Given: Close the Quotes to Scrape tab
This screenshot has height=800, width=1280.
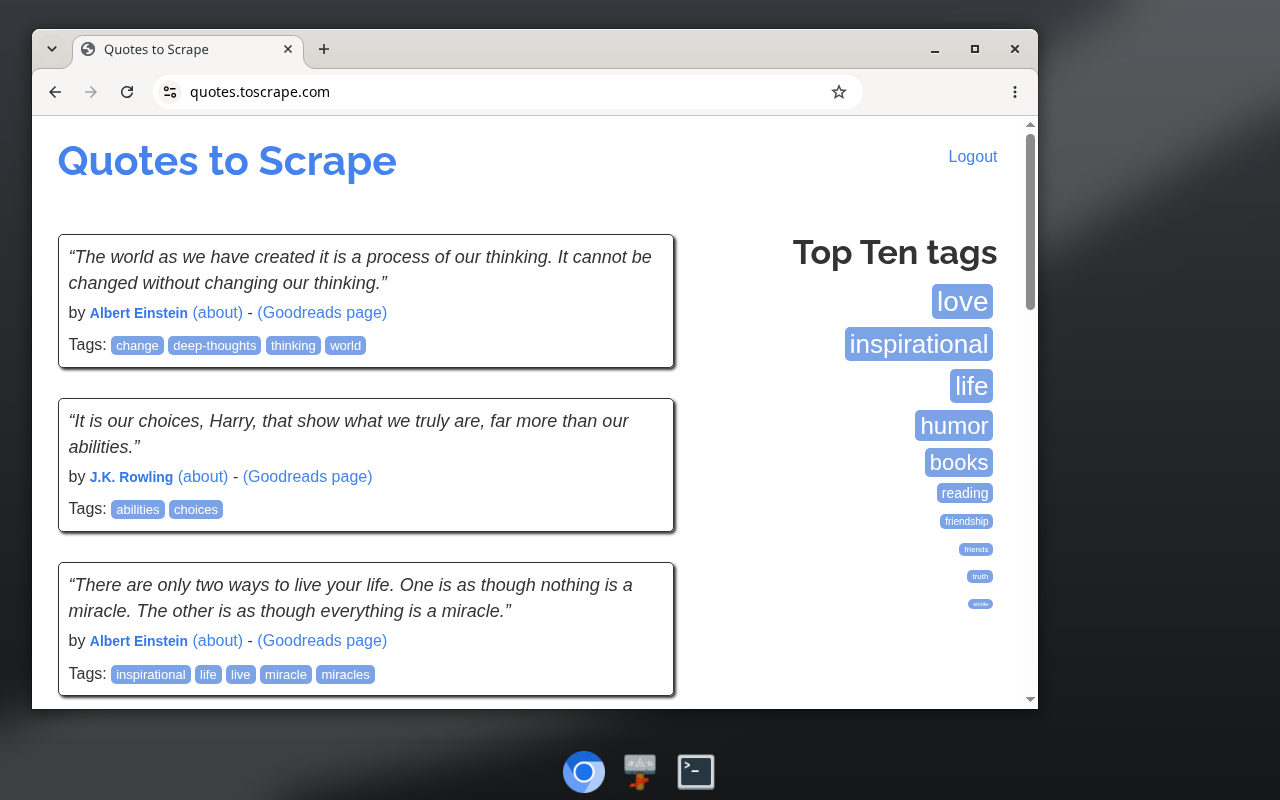Looking at the screenshot, I should 288,49.
